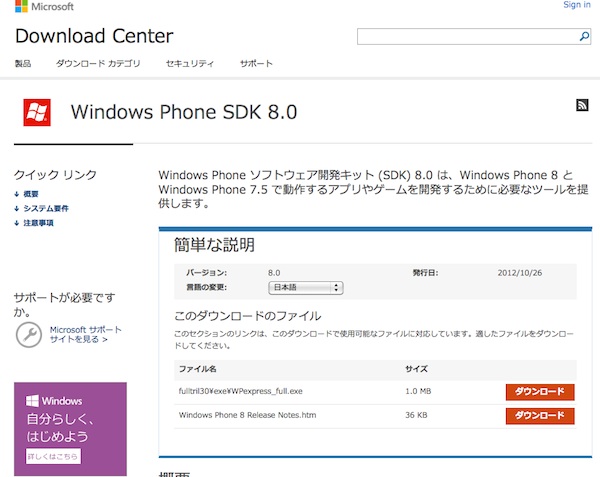Click the search magnifier icon
The width and height of the screenshot is (600, 477).
coord(585,37)
